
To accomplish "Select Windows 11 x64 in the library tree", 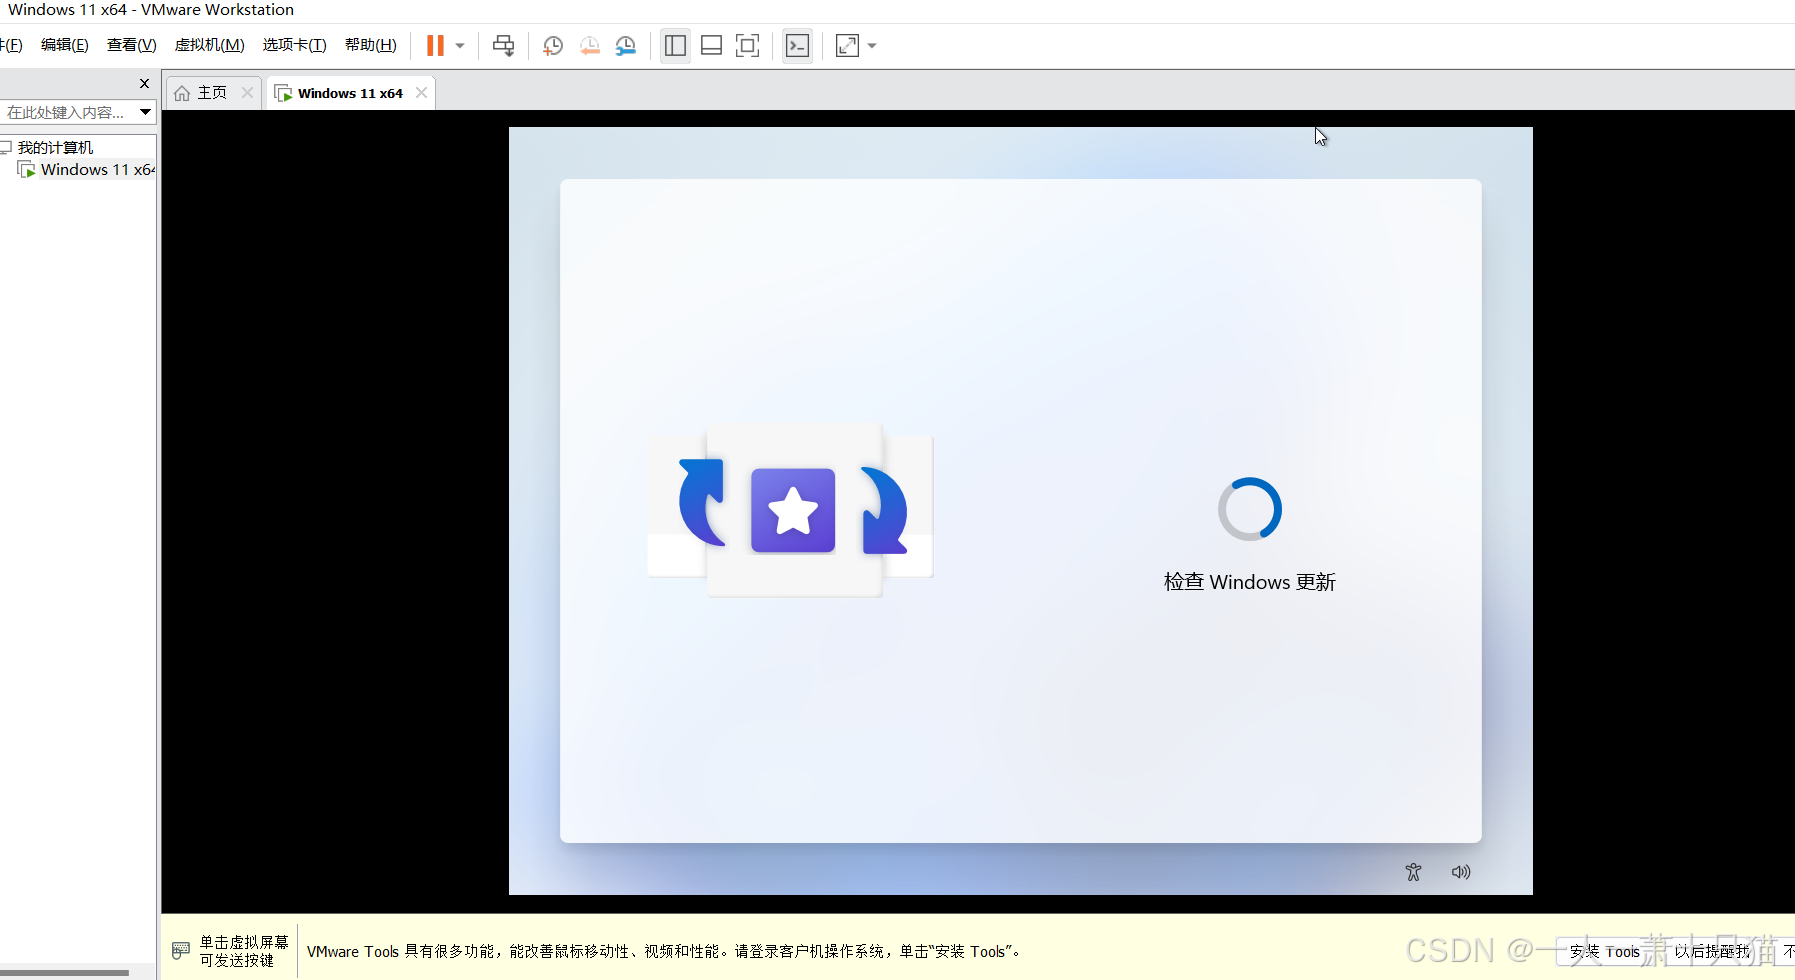I will (x=97, y=170).
